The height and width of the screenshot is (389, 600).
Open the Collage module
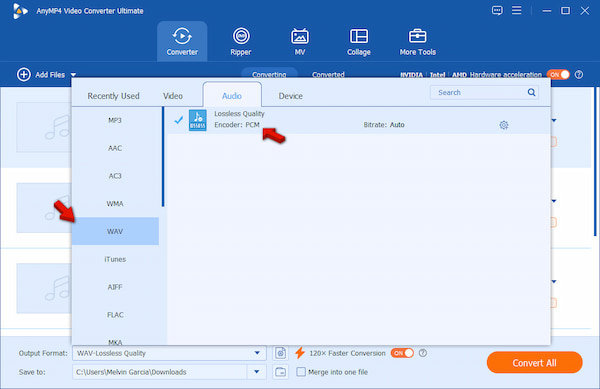click(359, 41)
